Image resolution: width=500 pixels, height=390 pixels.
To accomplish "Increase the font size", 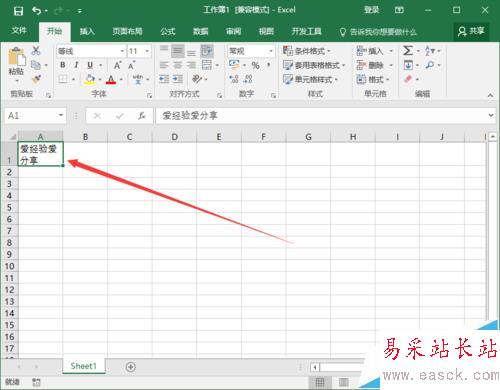I will coord(118,65).
